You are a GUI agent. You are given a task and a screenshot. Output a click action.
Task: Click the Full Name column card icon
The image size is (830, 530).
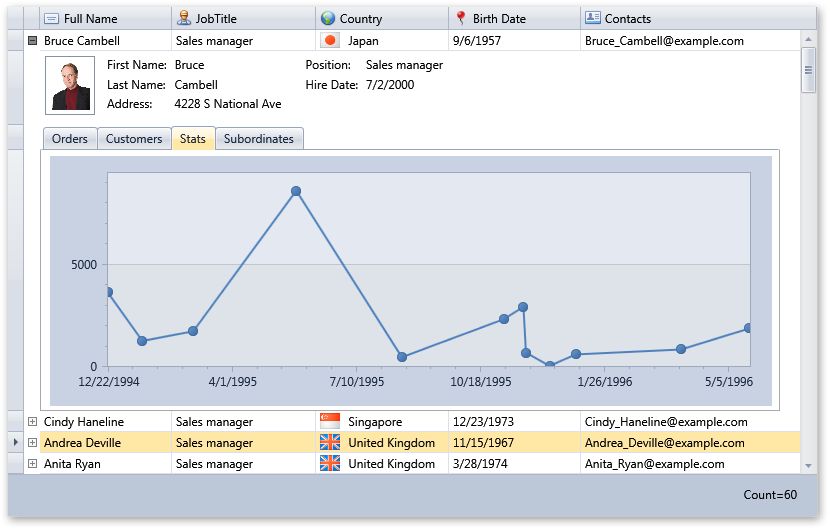point(52,18)
